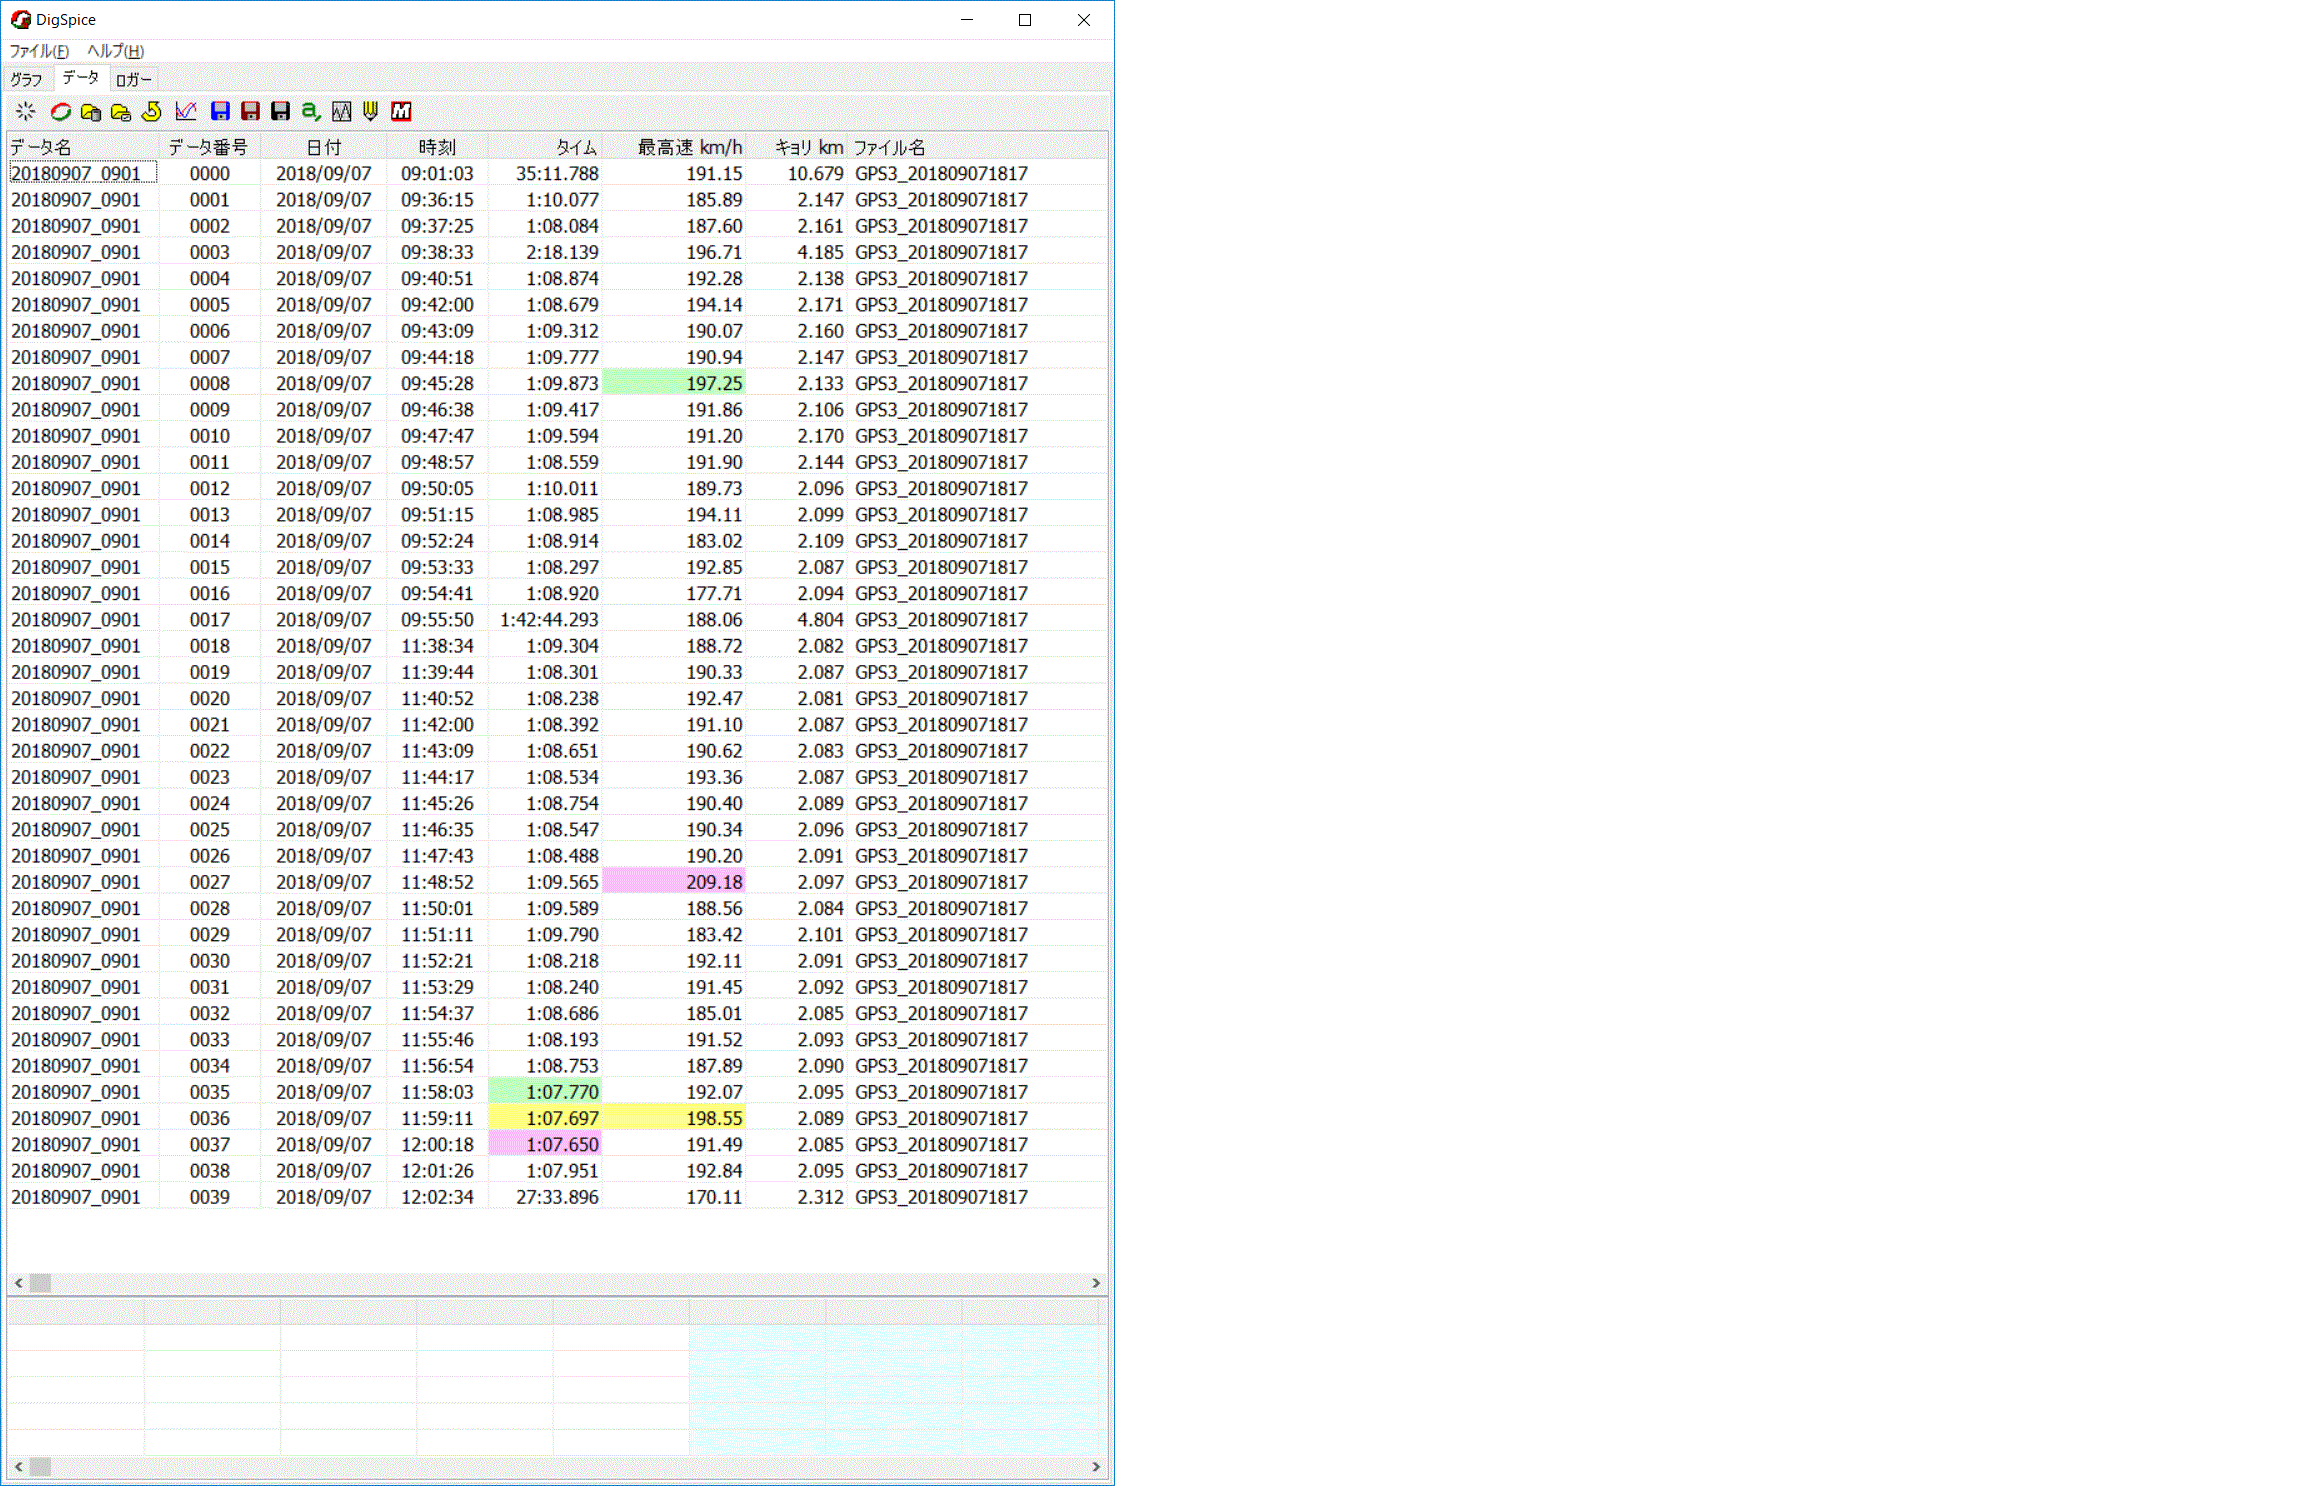Open the ヘルプ(H) menu
The image size is (2304, 1486).
coord(115,51)
